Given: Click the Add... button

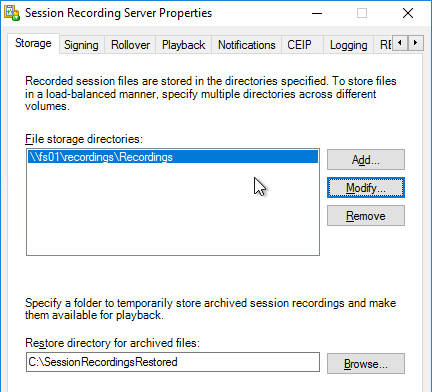Looking at the screenshot, I should pyautogui.click(x=366, y=160).
